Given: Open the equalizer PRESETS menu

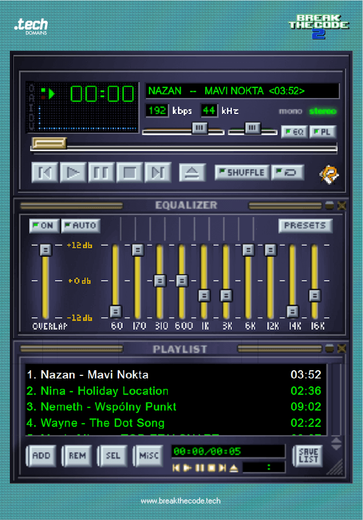Looking at the screenshot, I should (x=305, y=226).
